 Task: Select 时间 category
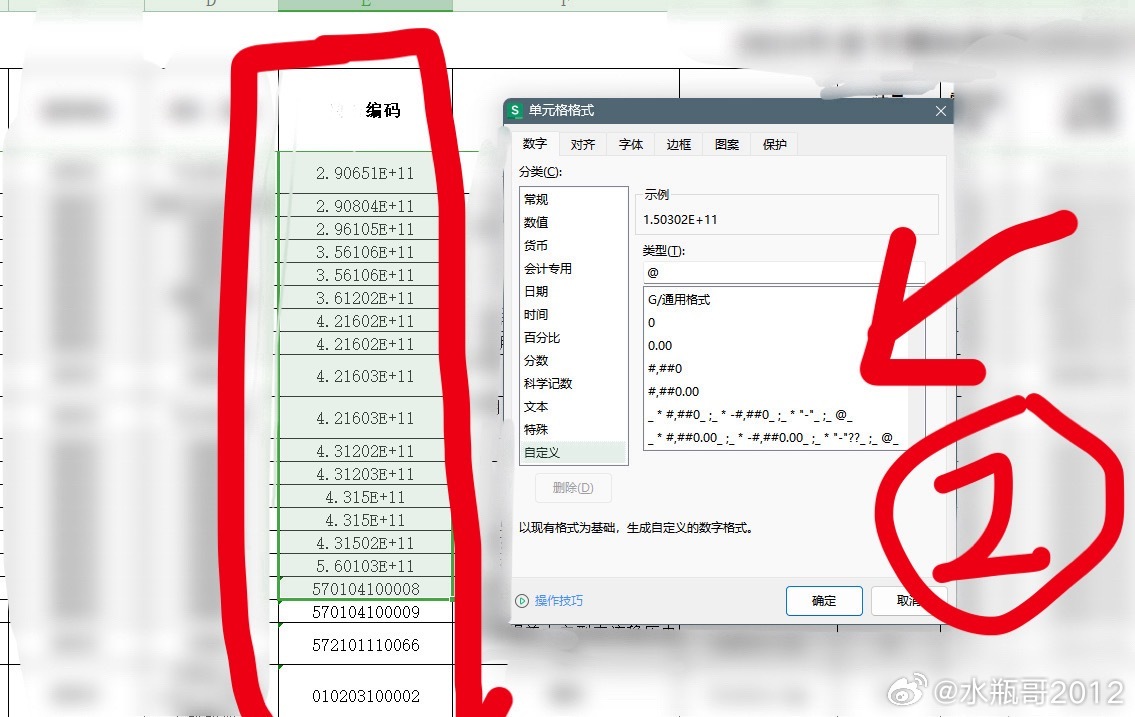coord(573,315)
